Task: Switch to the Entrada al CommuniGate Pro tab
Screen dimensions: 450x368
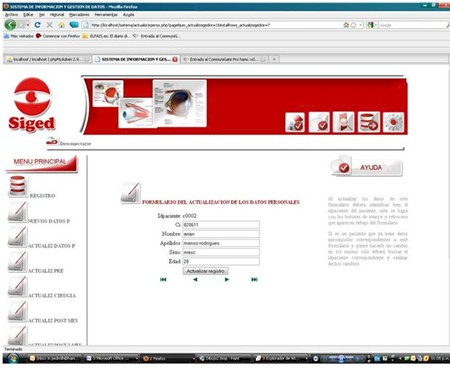Action: coord(224,59)
